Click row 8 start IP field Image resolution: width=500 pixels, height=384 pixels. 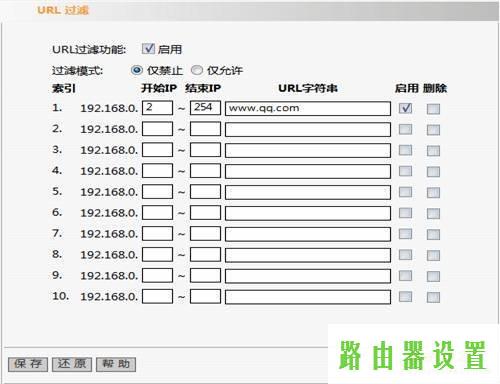(157, 255)
